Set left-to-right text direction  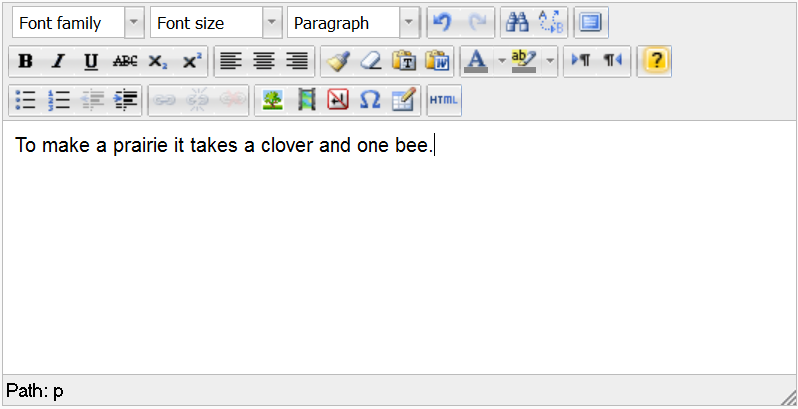(x=581, y=62)
